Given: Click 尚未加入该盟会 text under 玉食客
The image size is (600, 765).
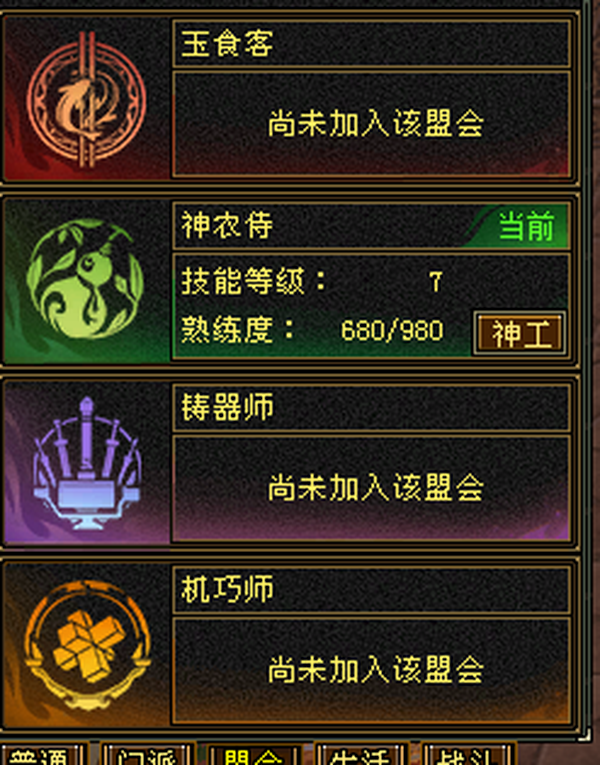Looking at the screenshot, I should click(x=376, y=123).
